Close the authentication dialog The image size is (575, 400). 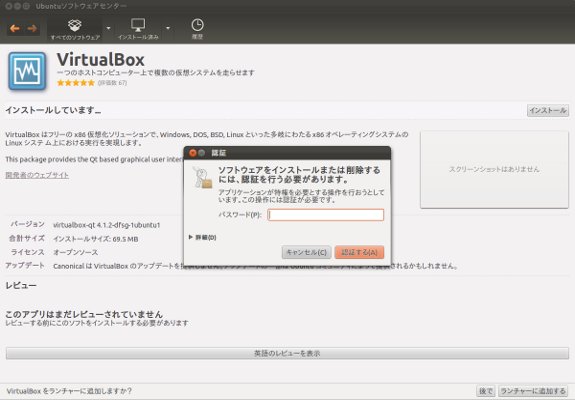(x=193, y=153)
